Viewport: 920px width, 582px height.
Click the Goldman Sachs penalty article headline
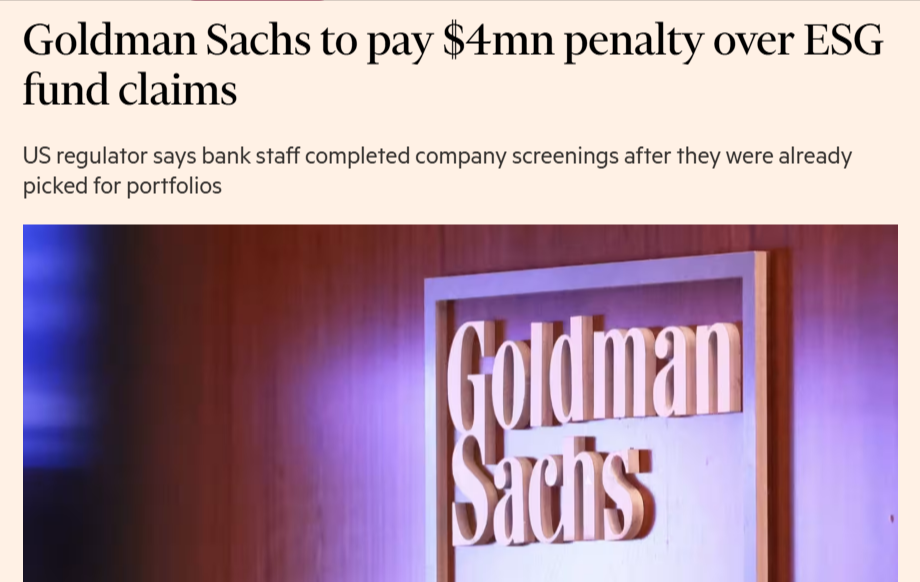point(452,67)
